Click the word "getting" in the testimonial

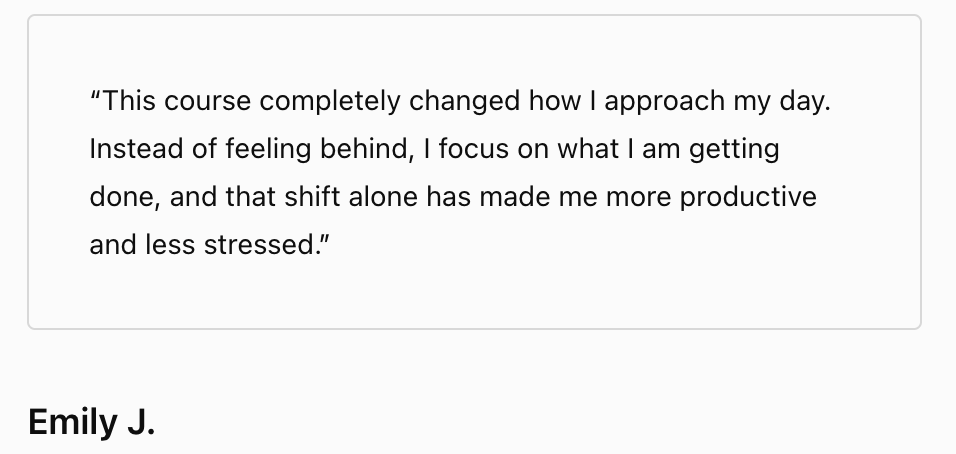click(734, 150)
